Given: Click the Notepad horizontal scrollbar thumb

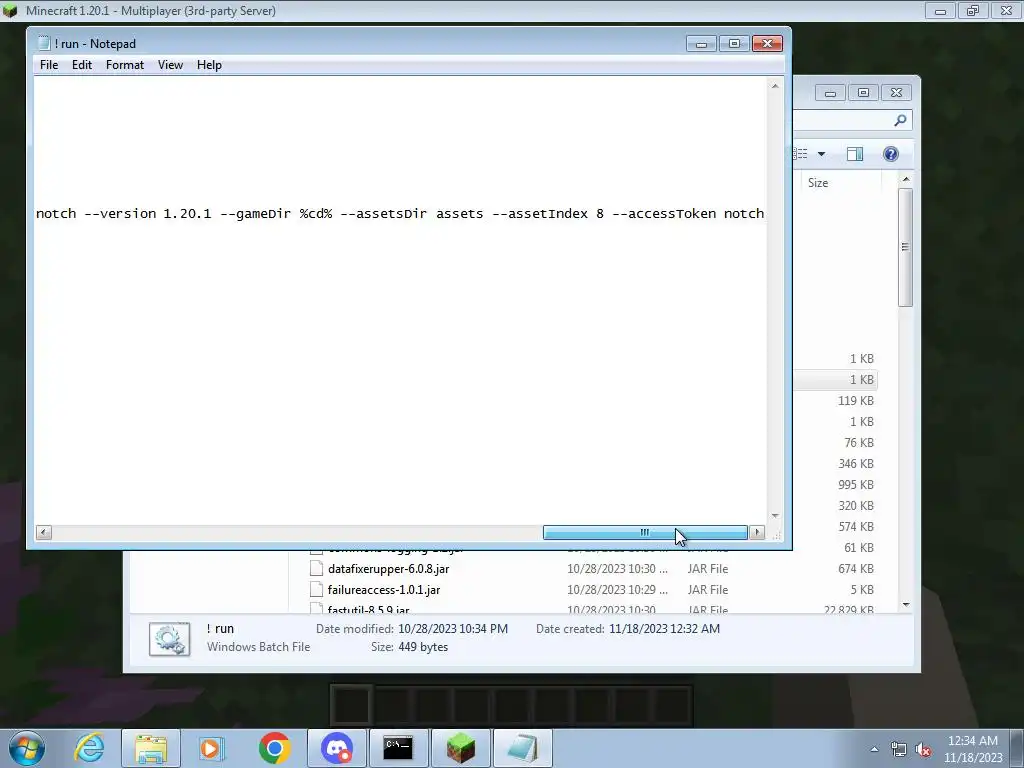Looking at the screenshot, I should [645, 532].
